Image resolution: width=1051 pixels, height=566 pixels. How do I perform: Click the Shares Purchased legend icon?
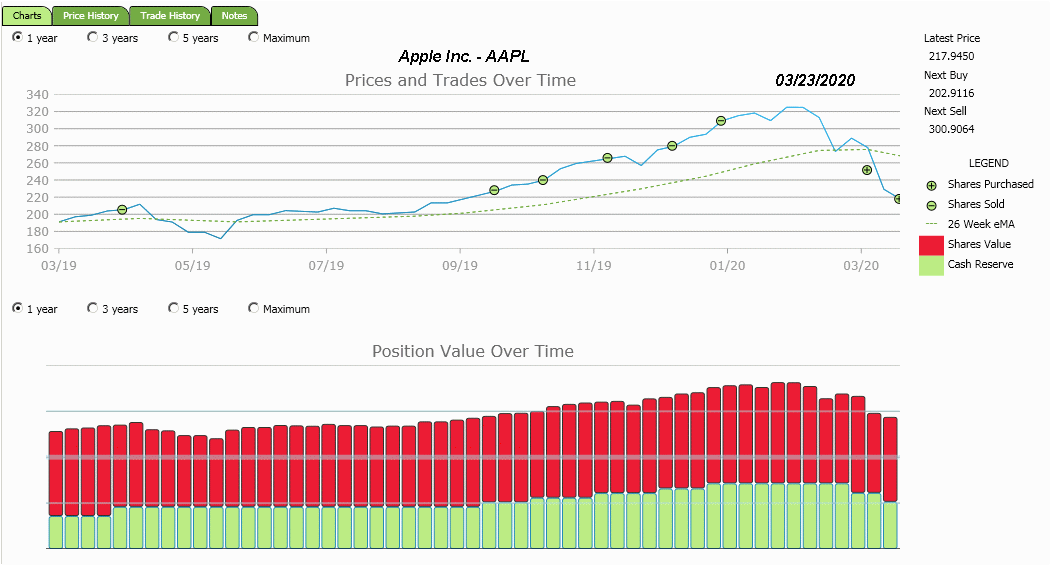tap(932, 185)
